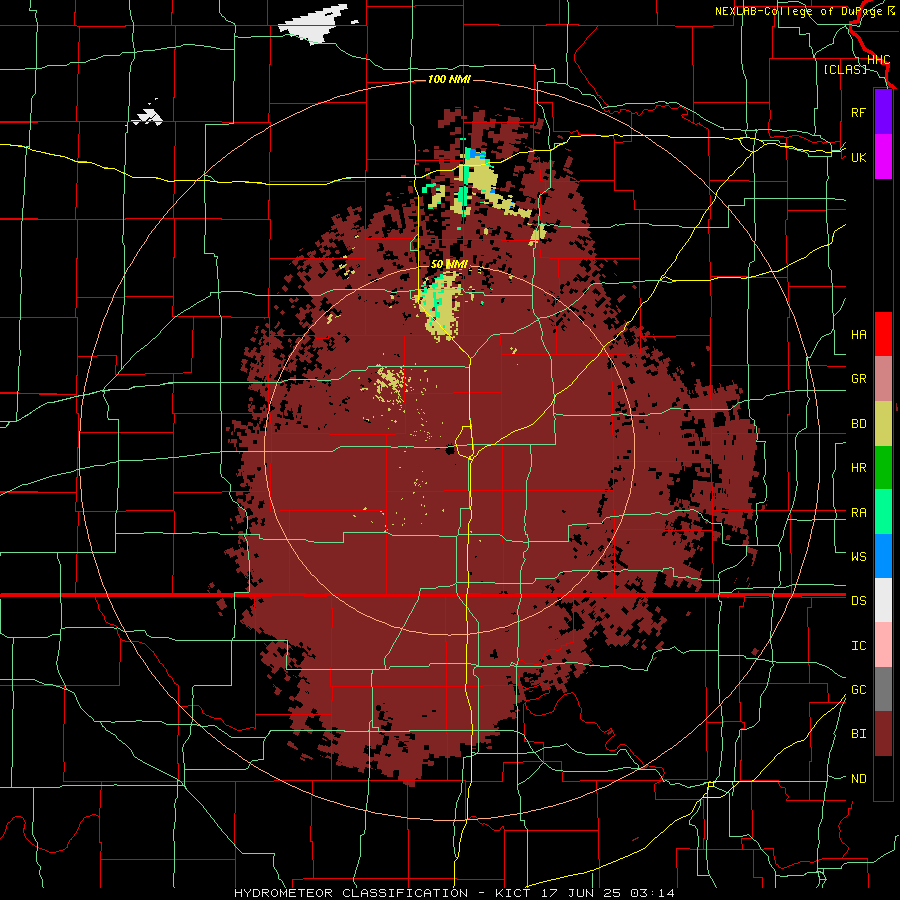The image size is (900, 900).
Task: Click the RA light green legend swatch
Action: [883, 512]
